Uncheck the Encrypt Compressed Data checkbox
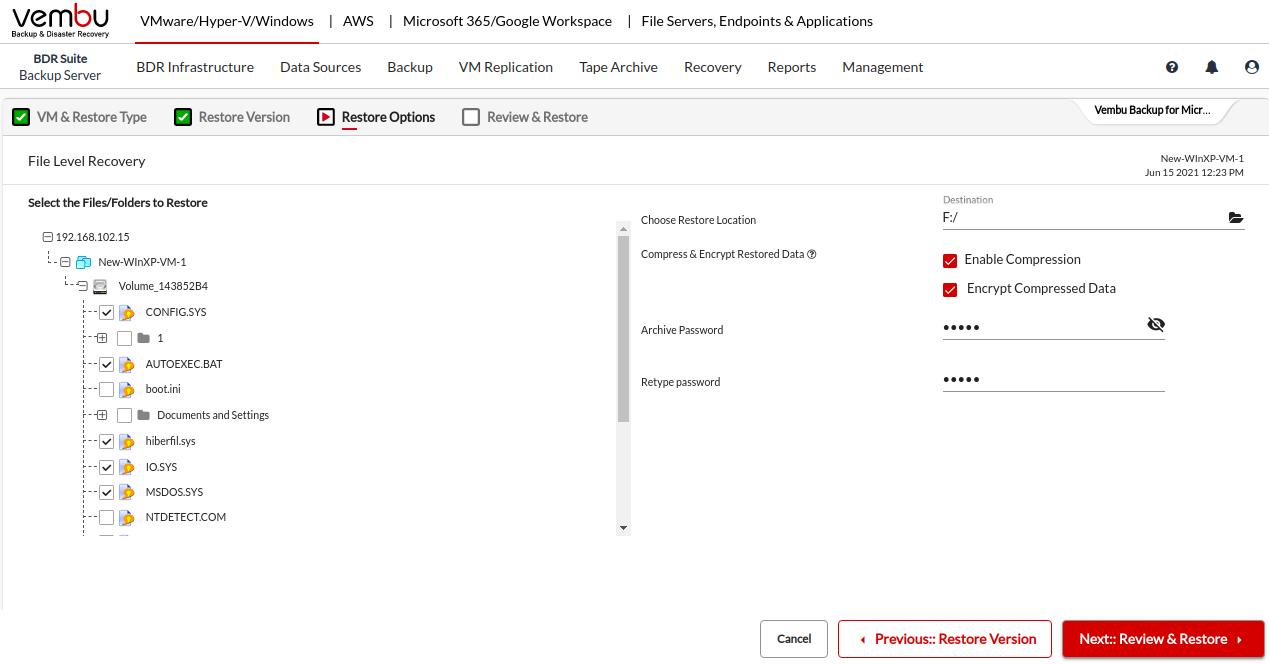 950,290
